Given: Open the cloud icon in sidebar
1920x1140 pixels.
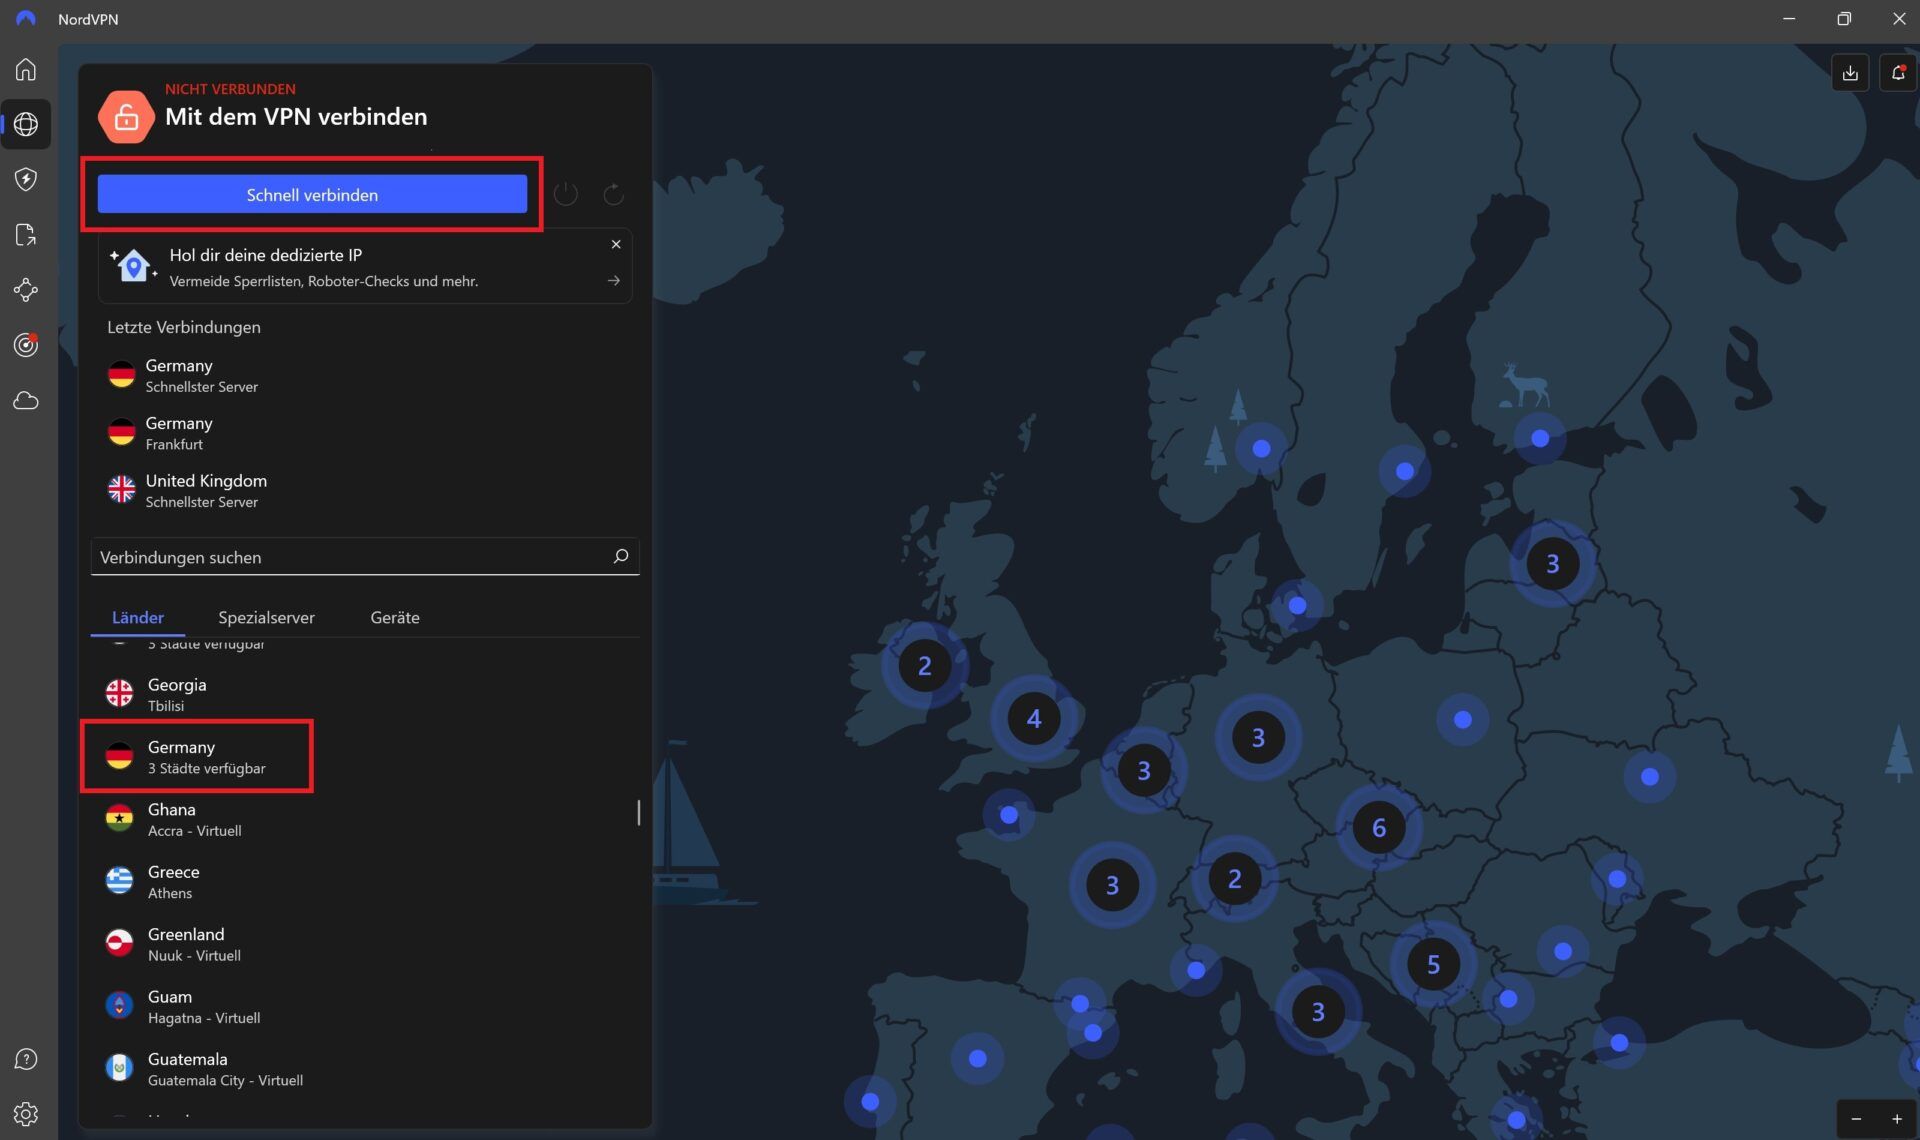Looking at the screenshot, I should (x=26, y=401).
